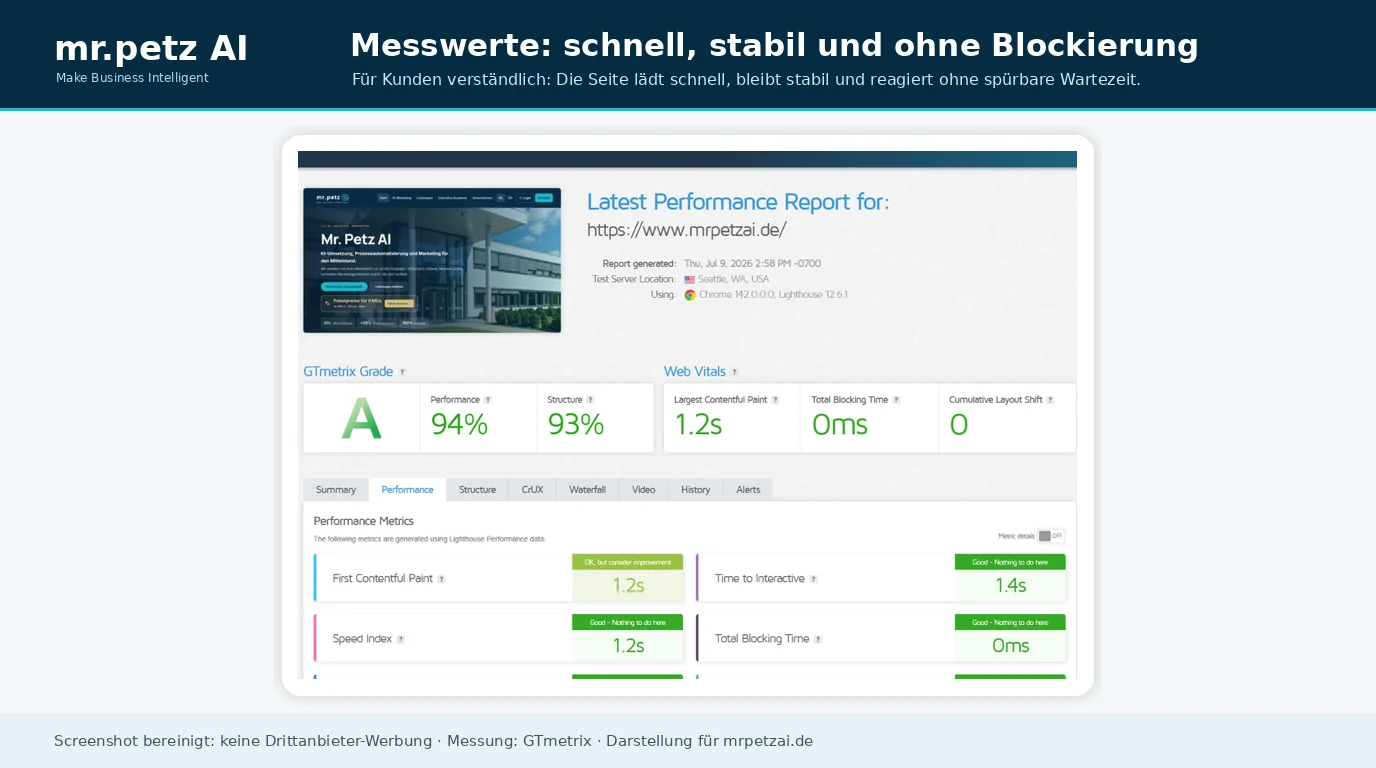Open the CrUX tab
1376x768 pixels.
pos(532,490)
